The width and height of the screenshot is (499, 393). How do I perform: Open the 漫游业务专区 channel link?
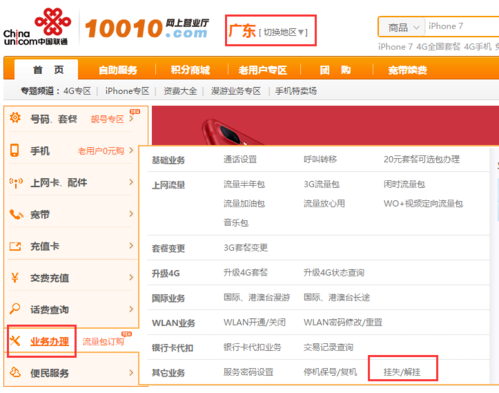click(x=236, y=91)
